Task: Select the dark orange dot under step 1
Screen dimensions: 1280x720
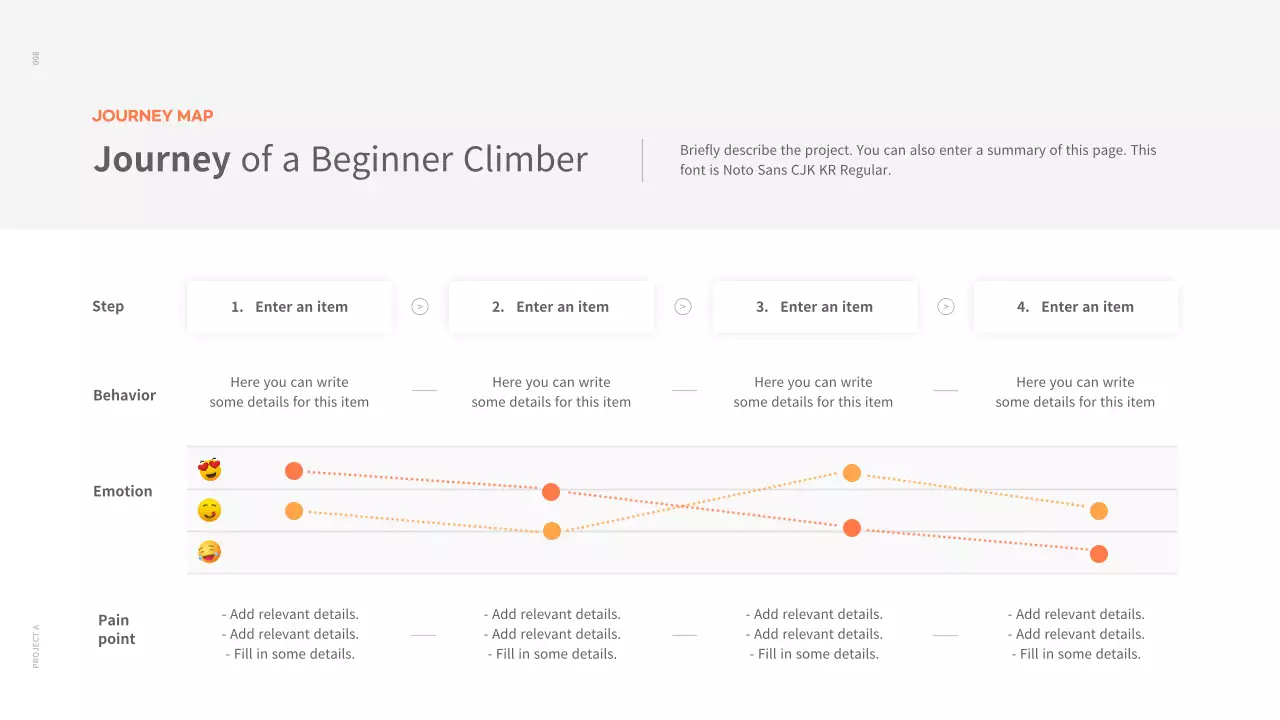Action: point(294,471)
